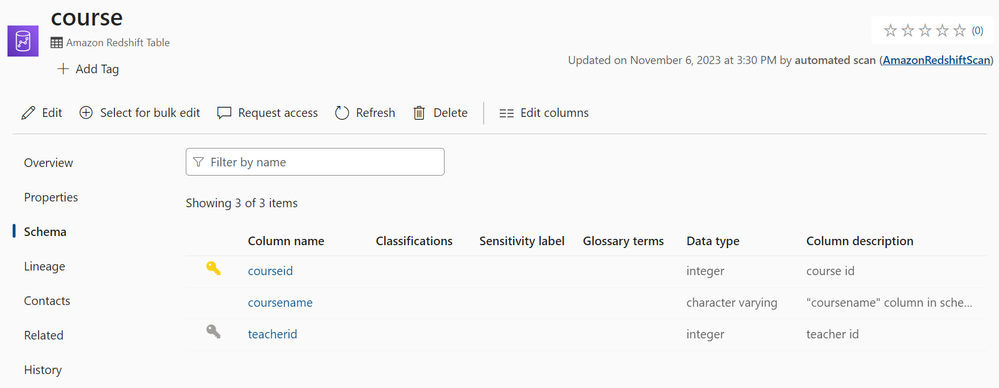Click the Filter by name input field
The height and width of the screenshot is (388, 999).
pos(315,162)
